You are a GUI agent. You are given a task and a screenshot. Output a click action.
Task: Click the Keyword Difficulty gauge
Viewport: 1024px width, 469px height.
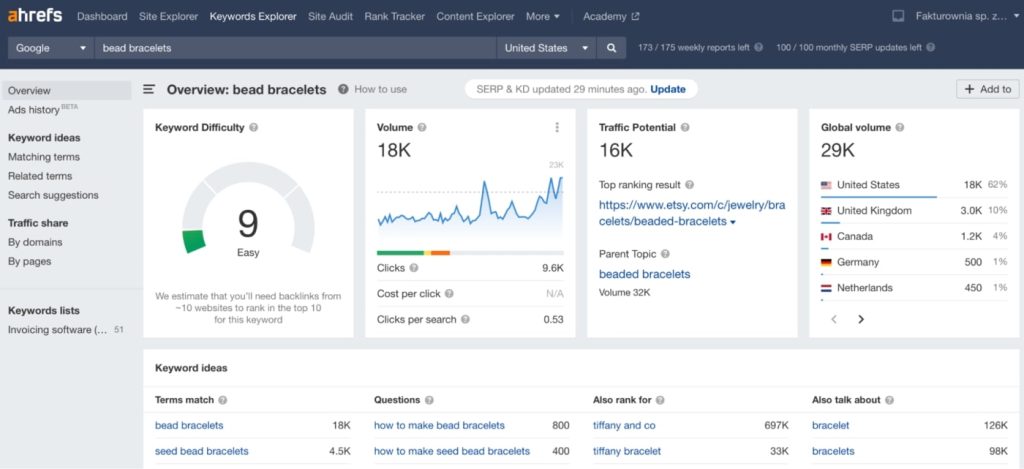(248, 209)
